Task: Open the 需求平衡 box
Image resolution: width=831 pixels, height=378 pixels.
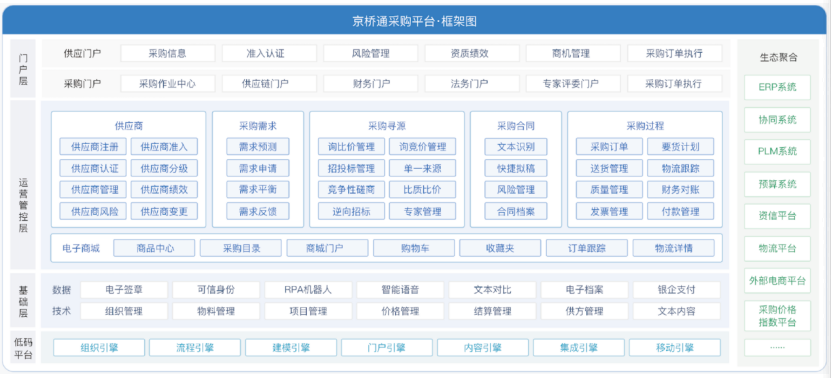Action: pos(258,189)
